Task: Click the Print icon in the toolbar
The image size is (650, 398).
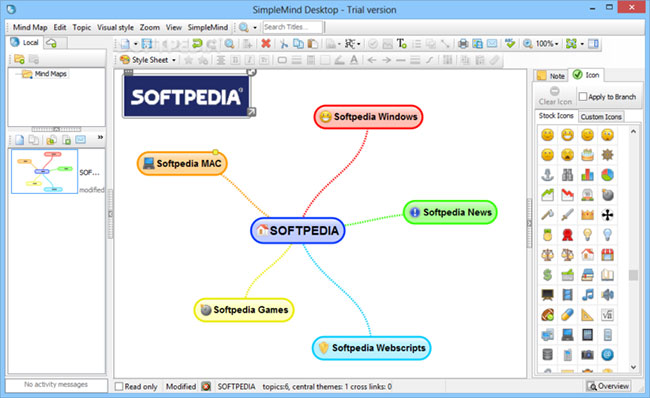Action: pos(463,44)
